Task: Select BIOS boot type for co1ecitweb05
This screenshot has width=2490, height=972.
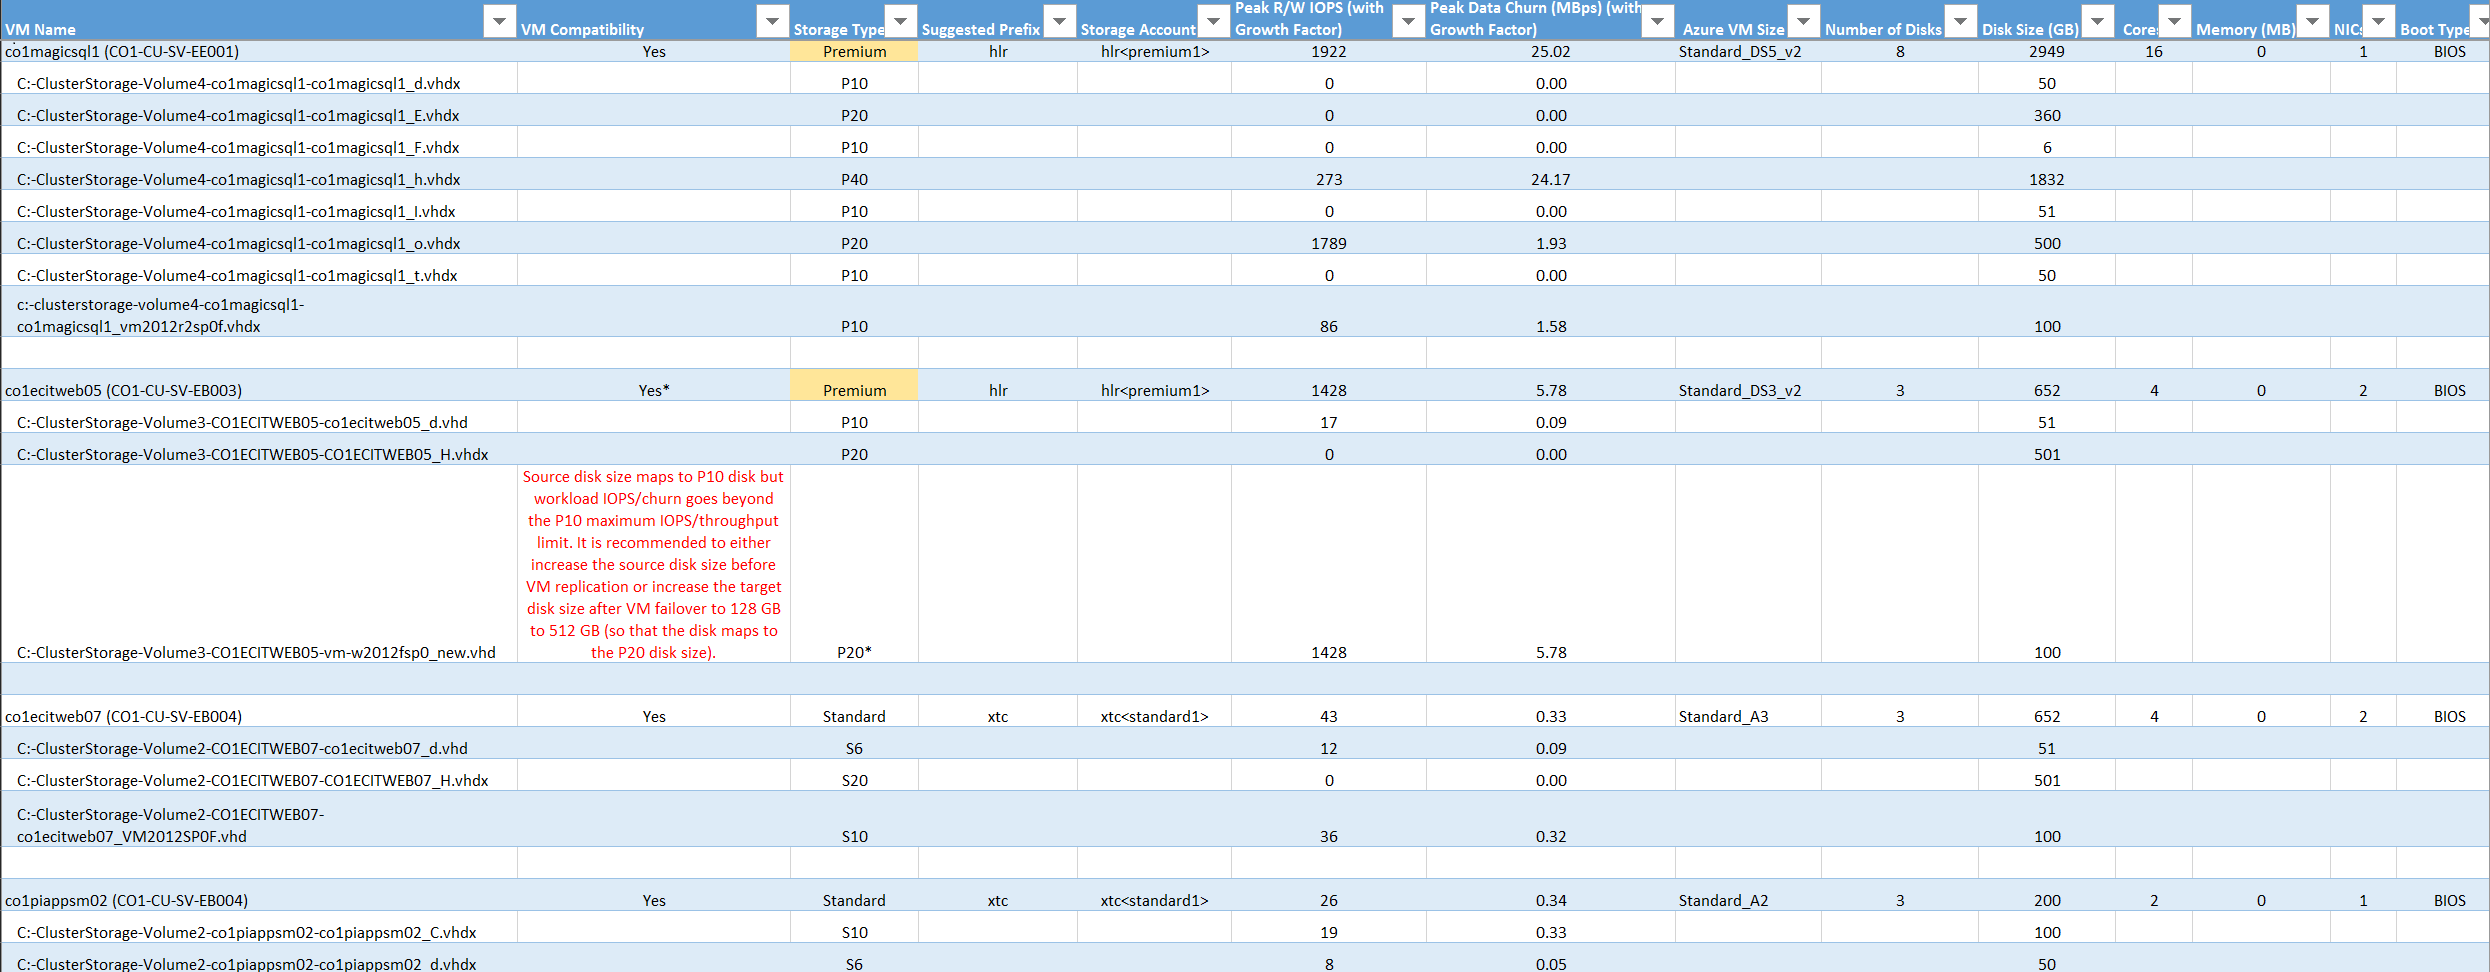Action: click(x=2449, y=391)
